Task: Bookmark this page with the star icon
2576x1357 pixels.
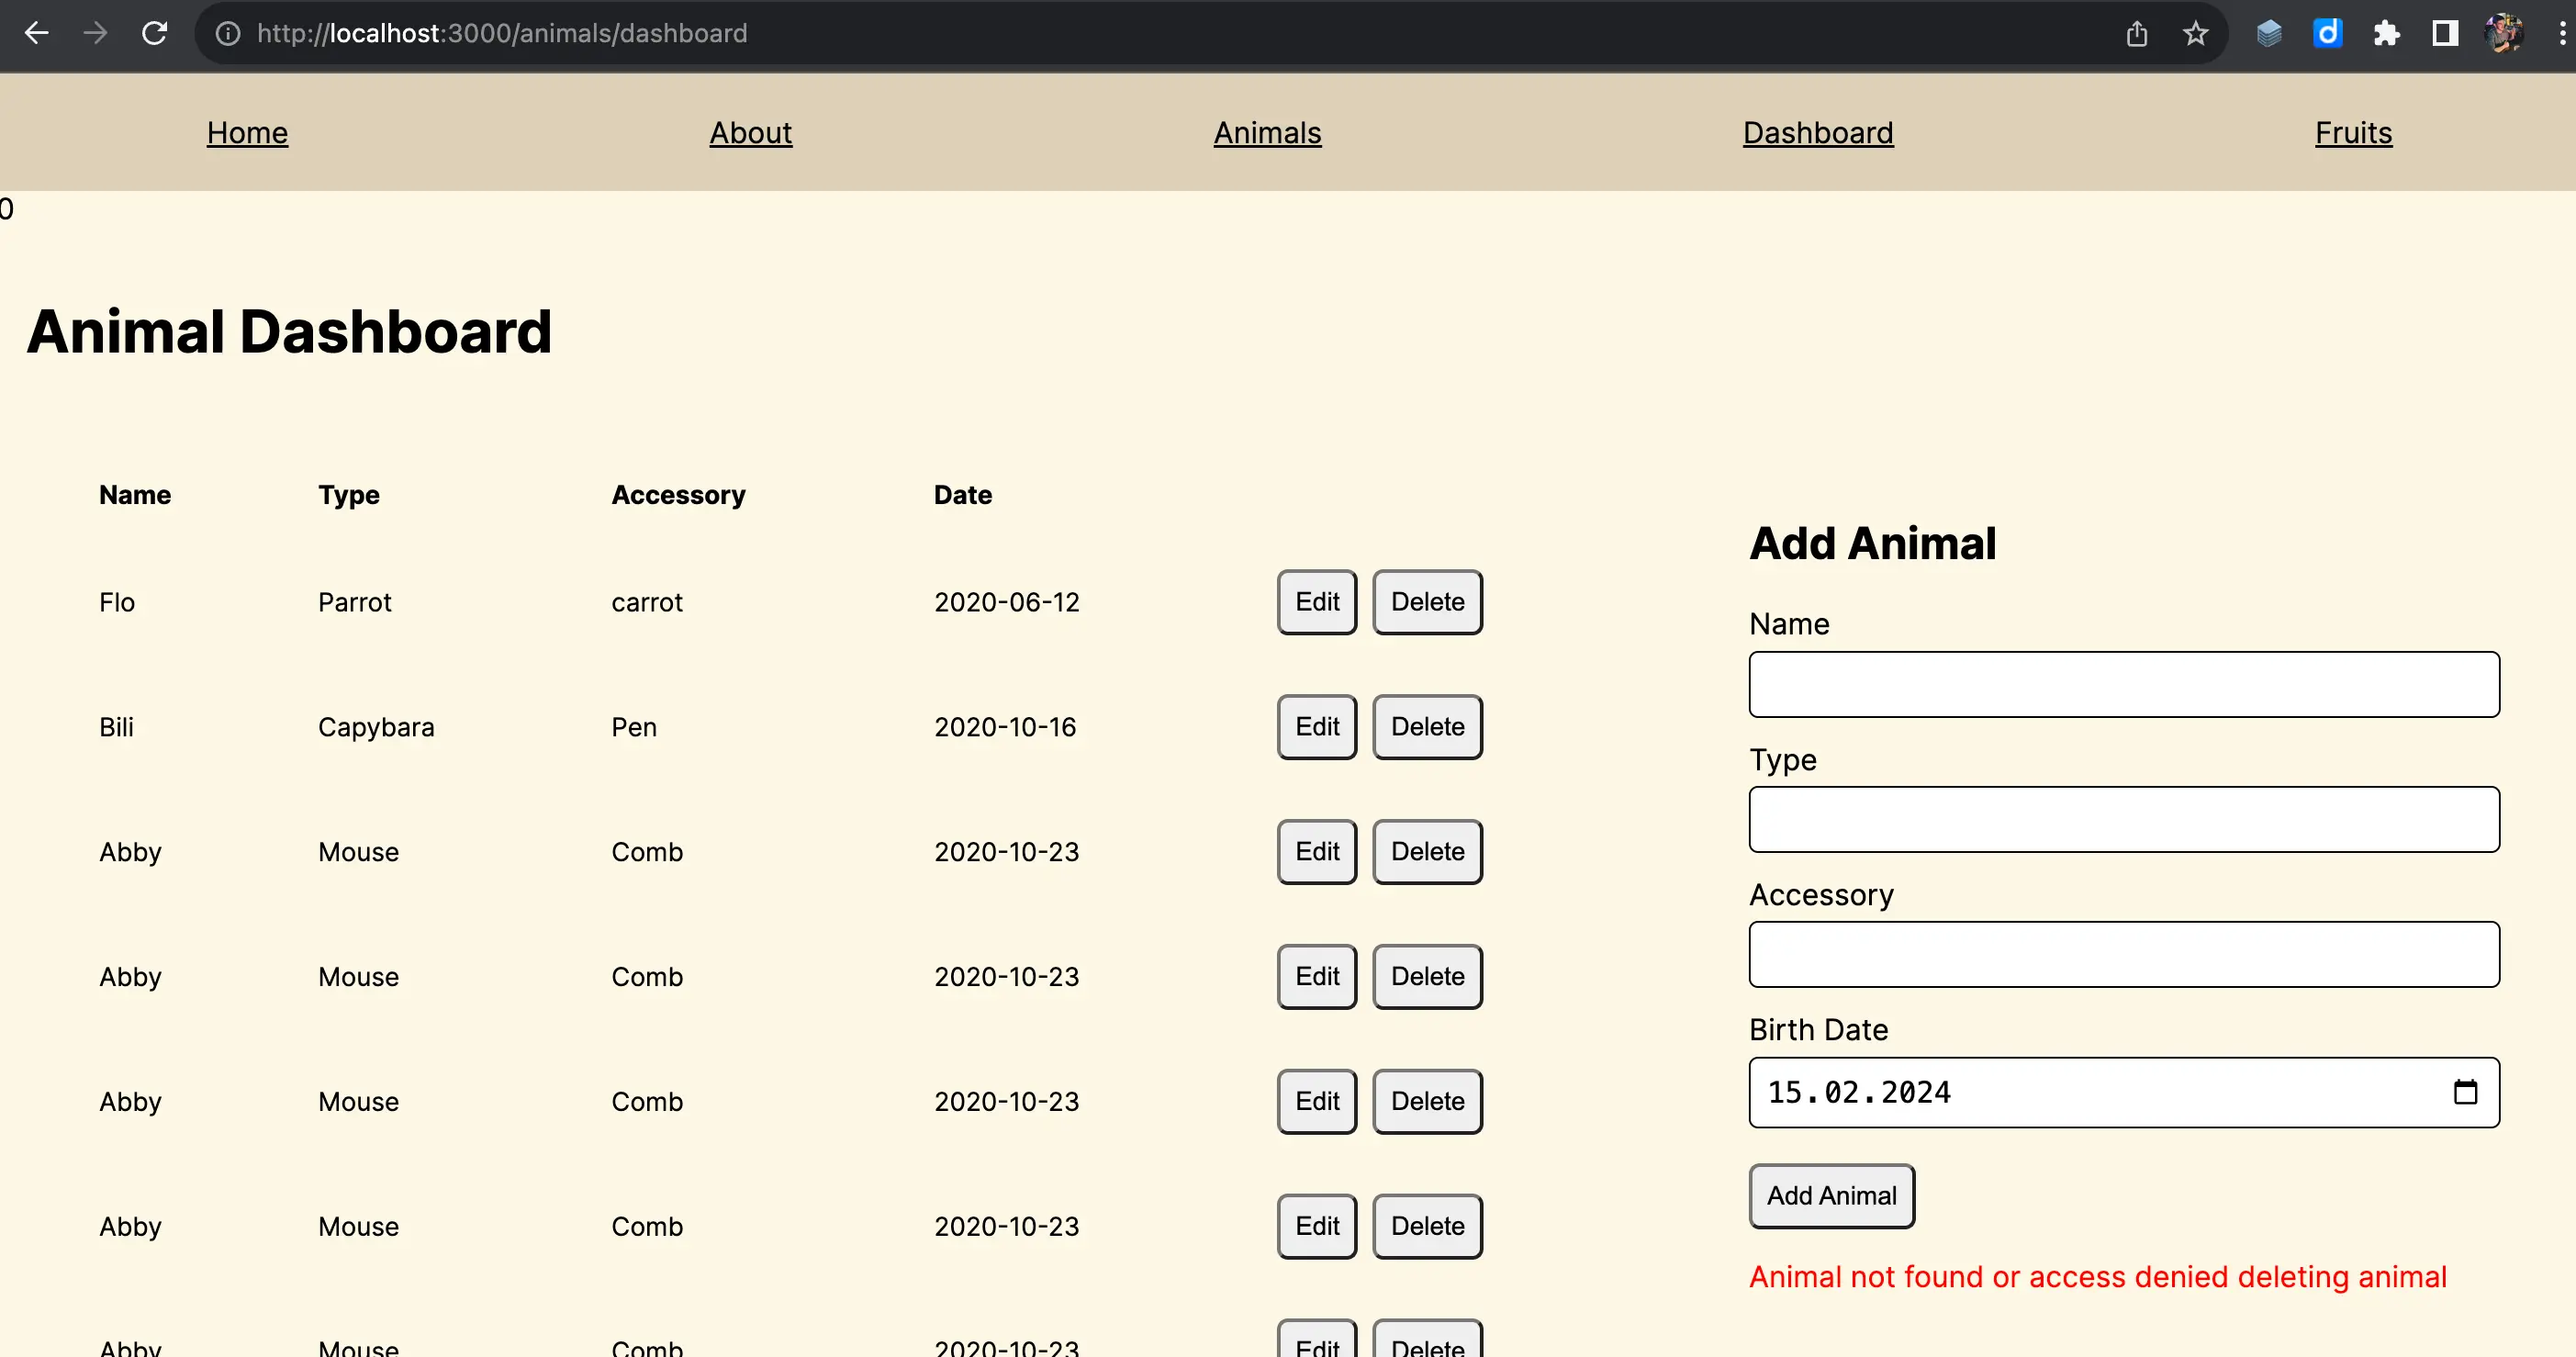Action: [2195, 33]
